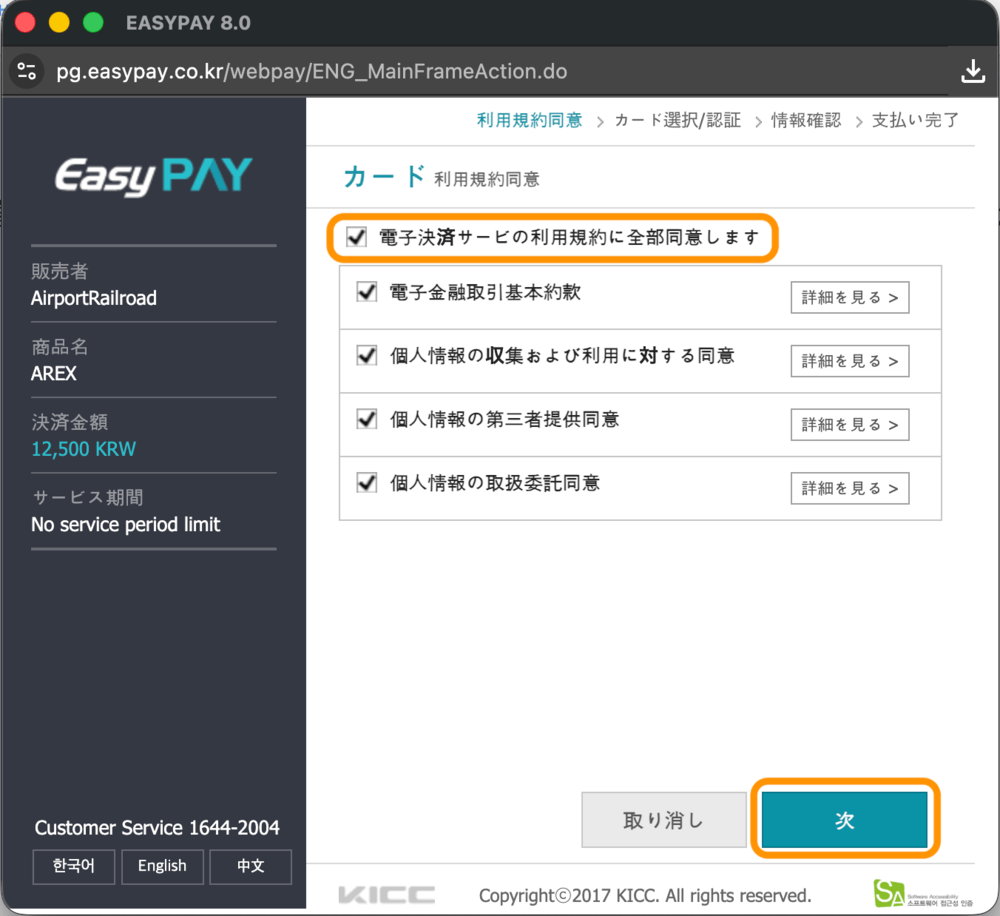Select the カード選択/認証 step
The height and width of the screenshot is (916, 1000).
click(677, 120)
